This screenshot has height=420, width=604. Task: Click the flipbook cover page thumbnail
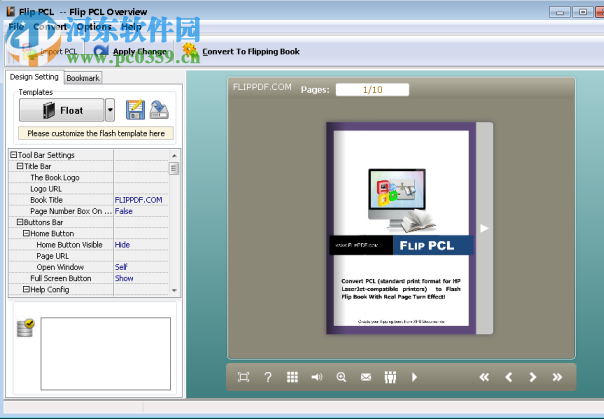401,228
